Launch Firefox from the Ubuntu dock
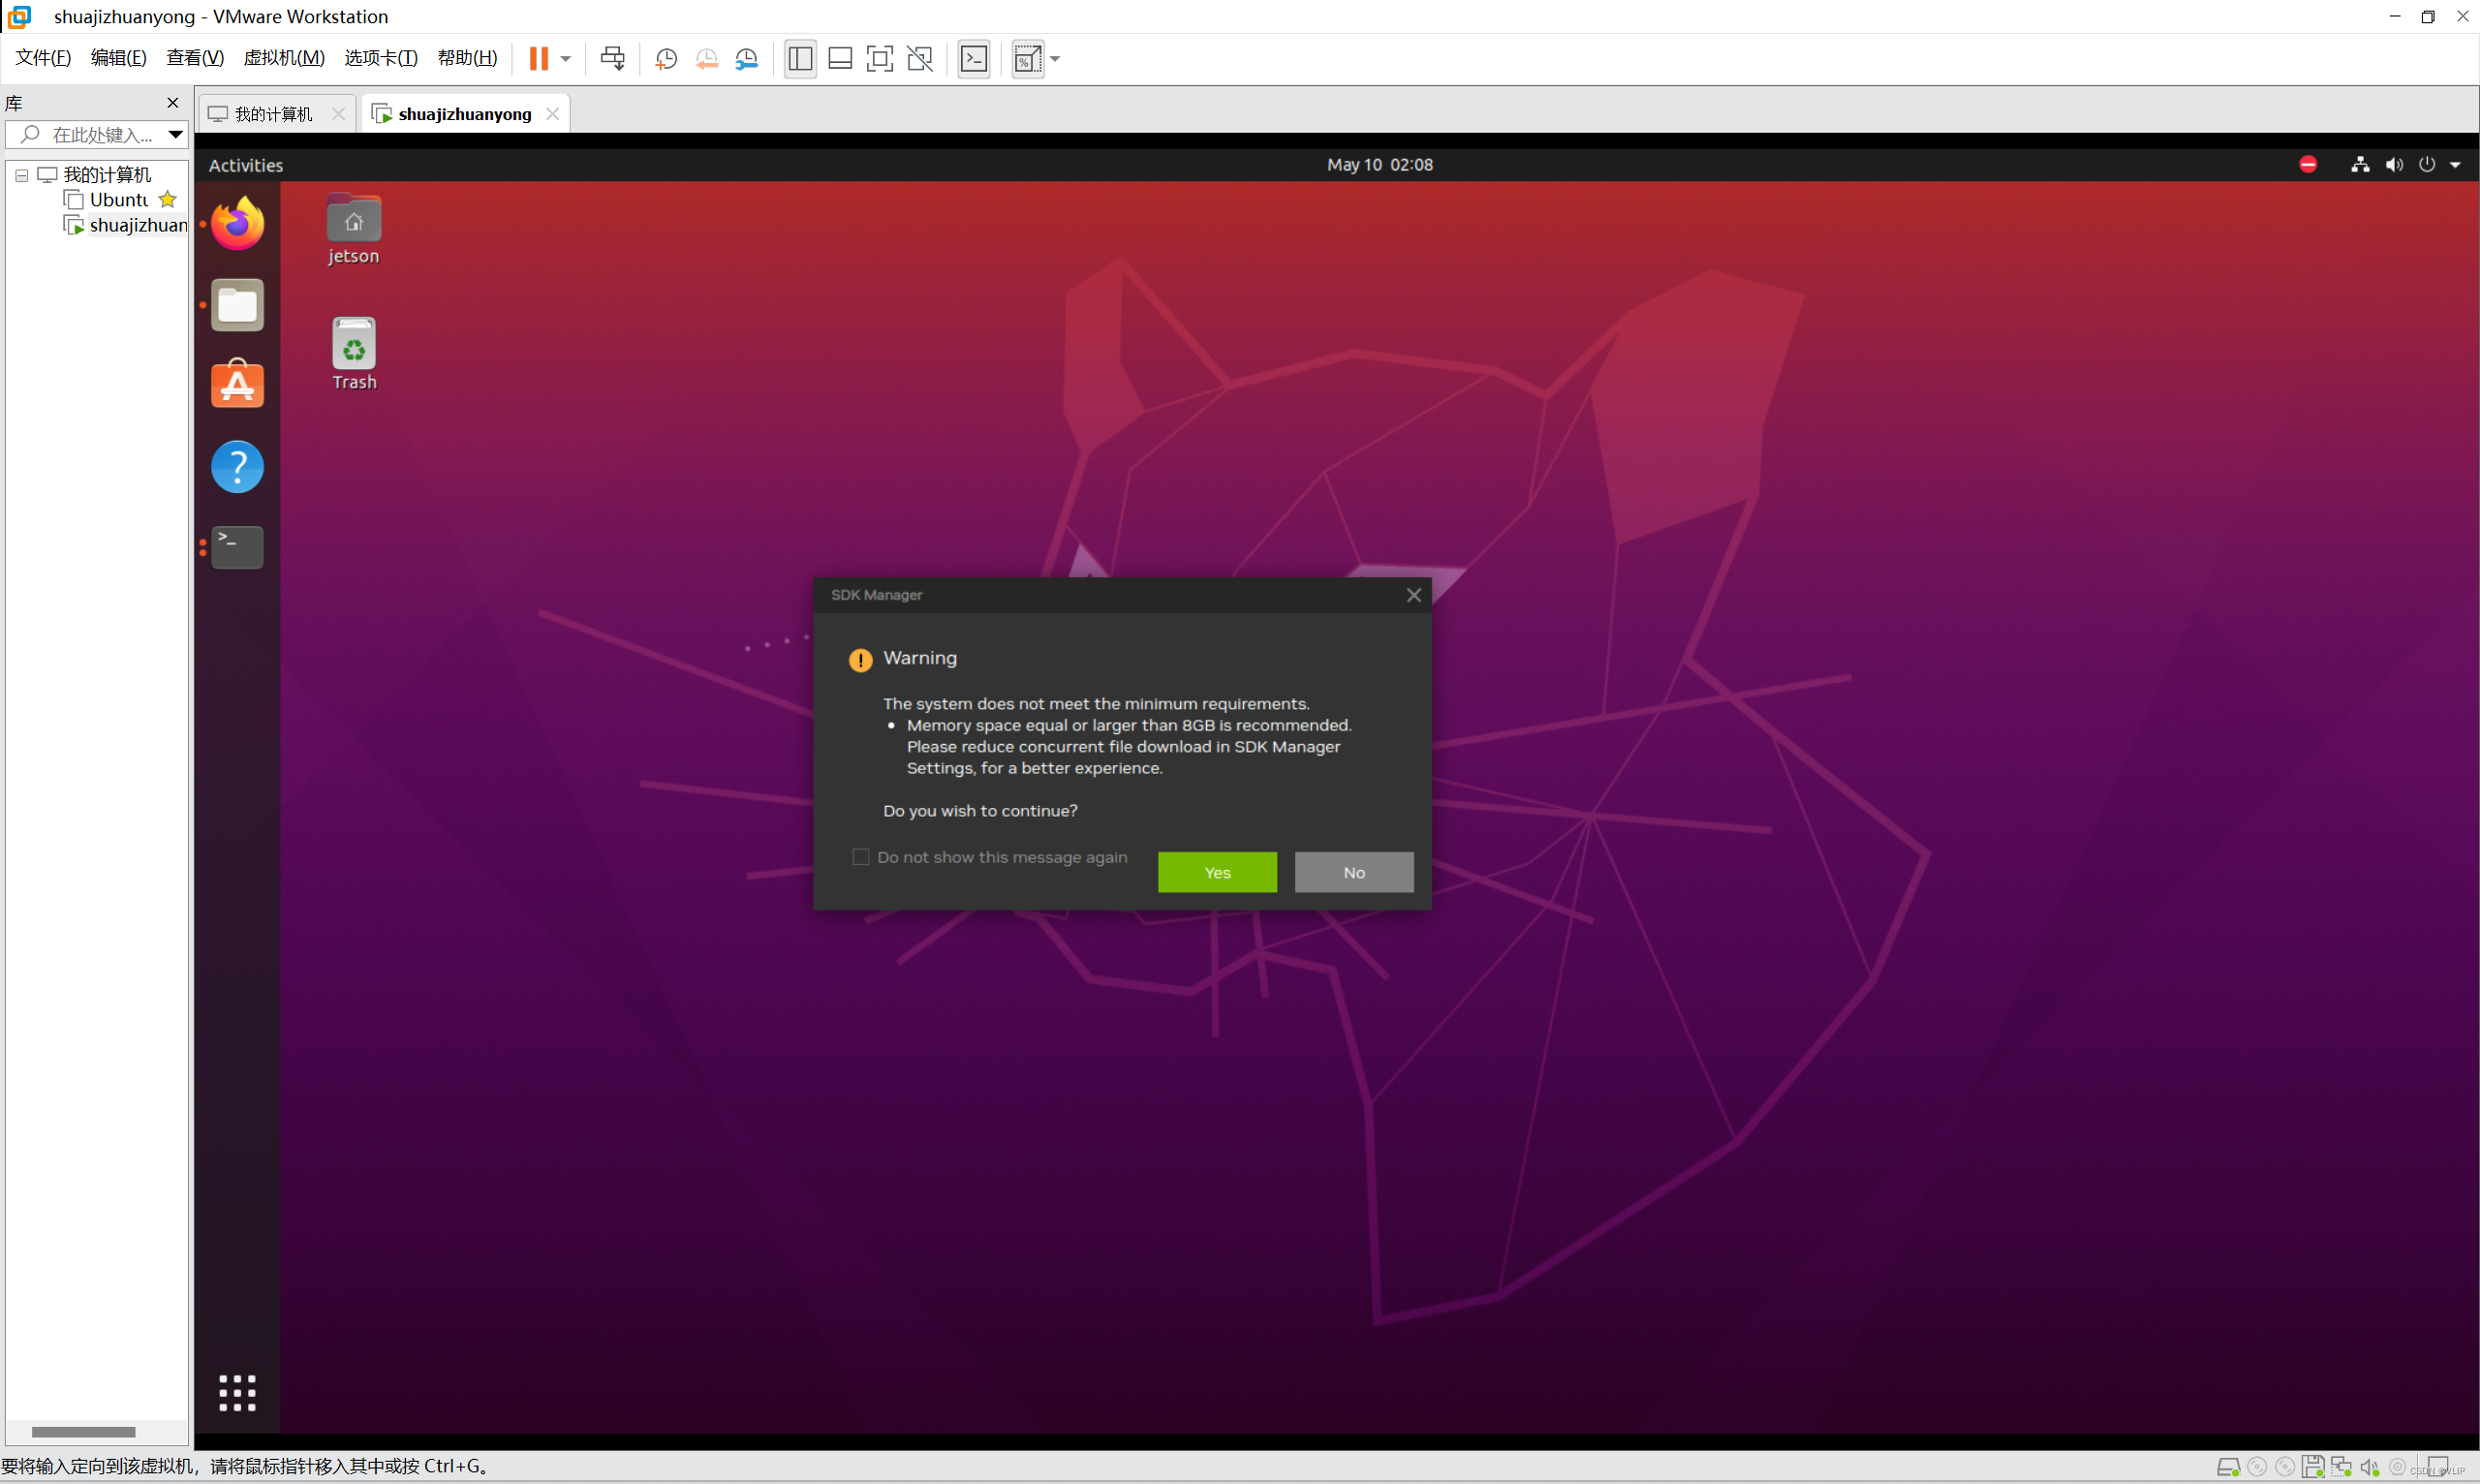This screenshot has height=1484, width=2480. [x=237, y=224]
